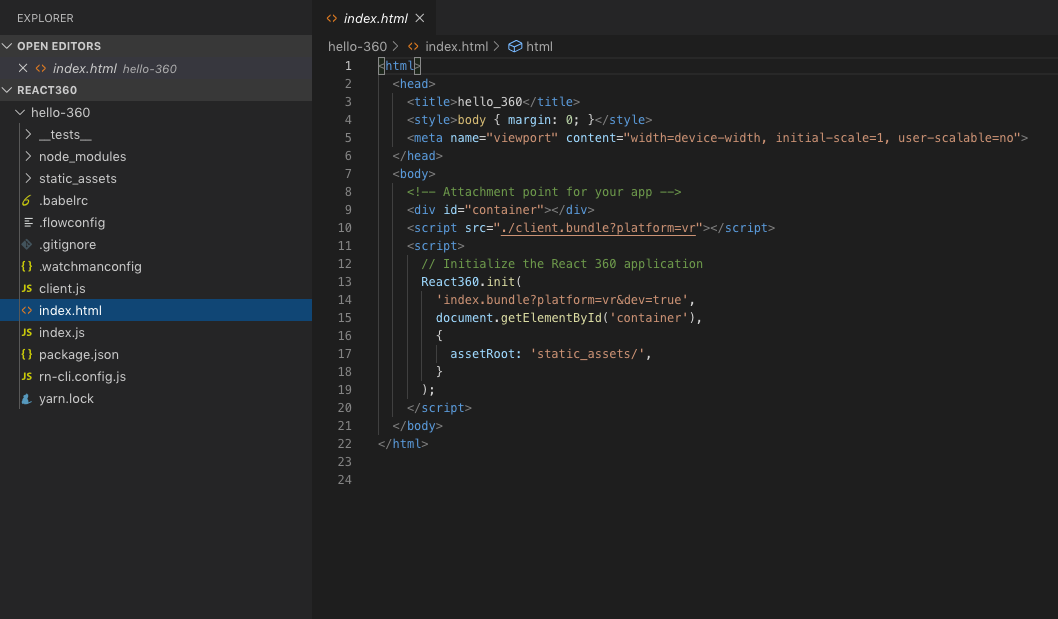Click the HTML icon beside index.html

25,310
